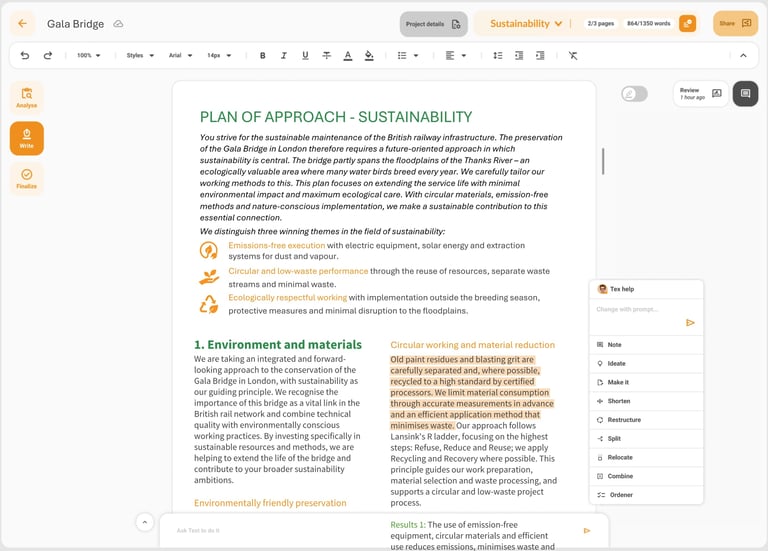Click the clear formatting icon
768x551 pixels.
click(x=573, y=56)
